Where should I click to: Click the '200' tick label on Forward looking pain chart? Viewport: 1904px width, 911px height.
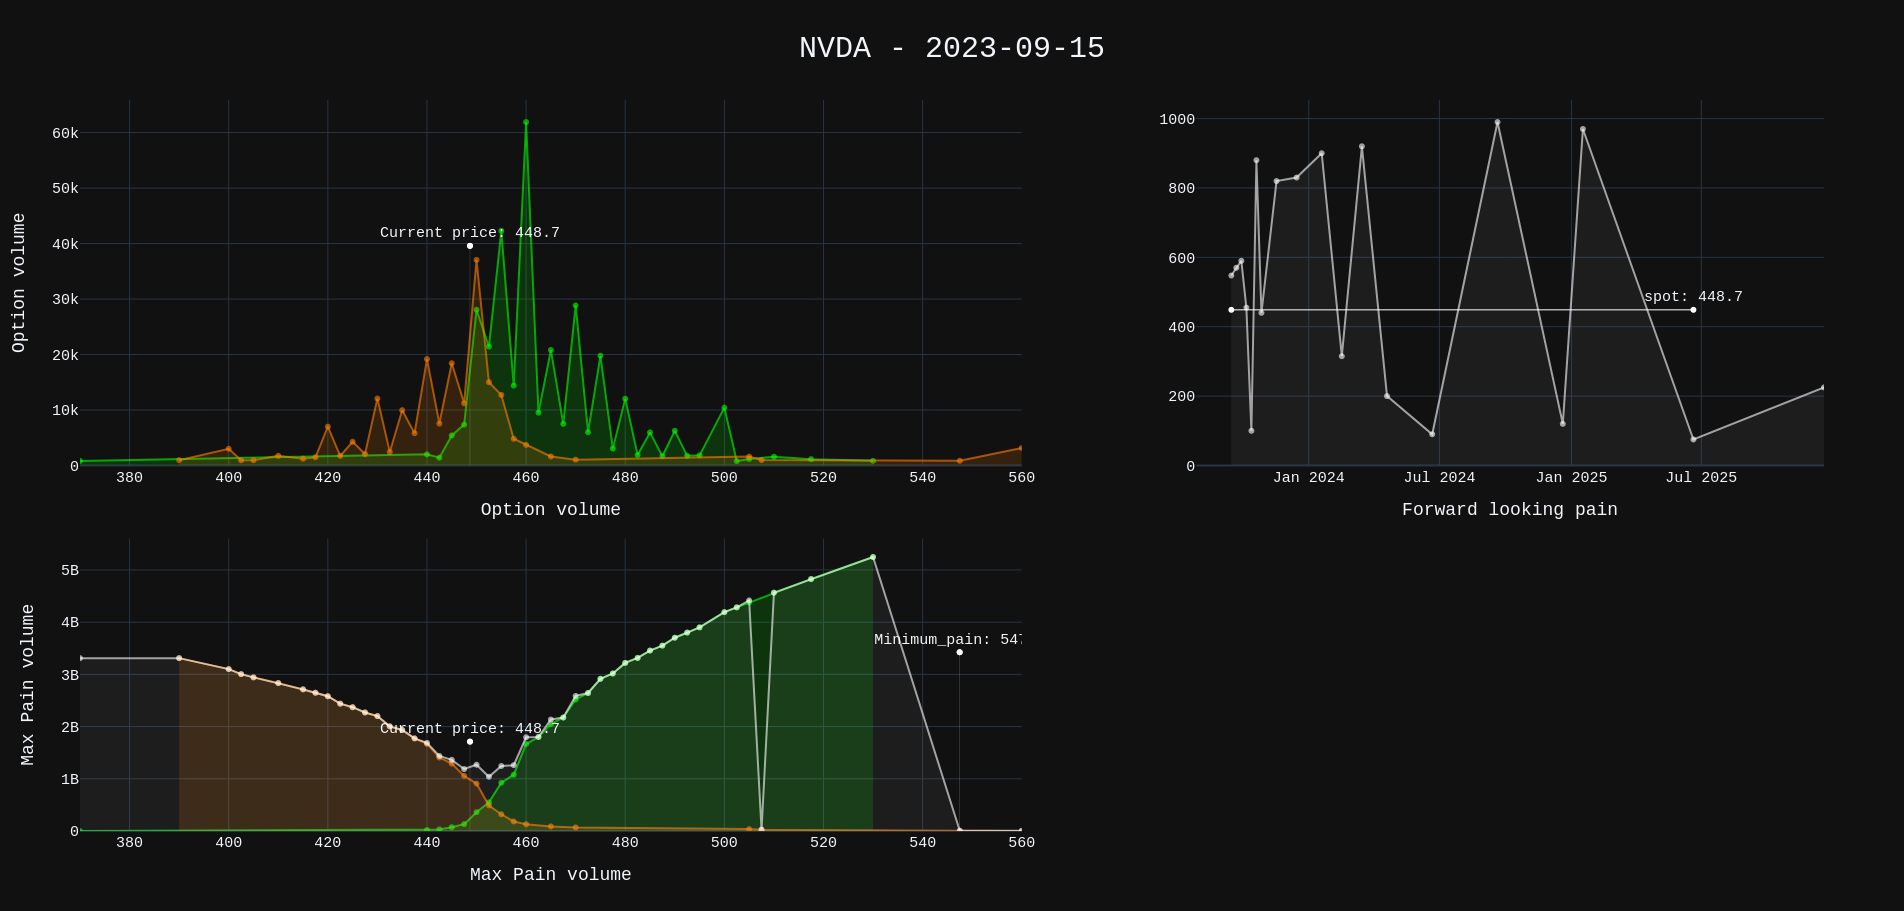[1181, 396]
